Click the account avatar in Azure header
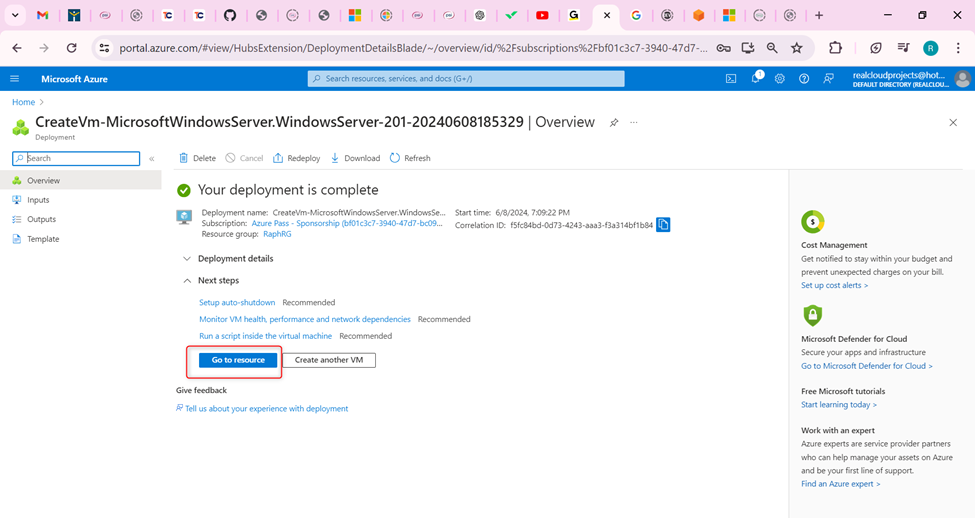975x518 pixels. [x=963, y=79]
